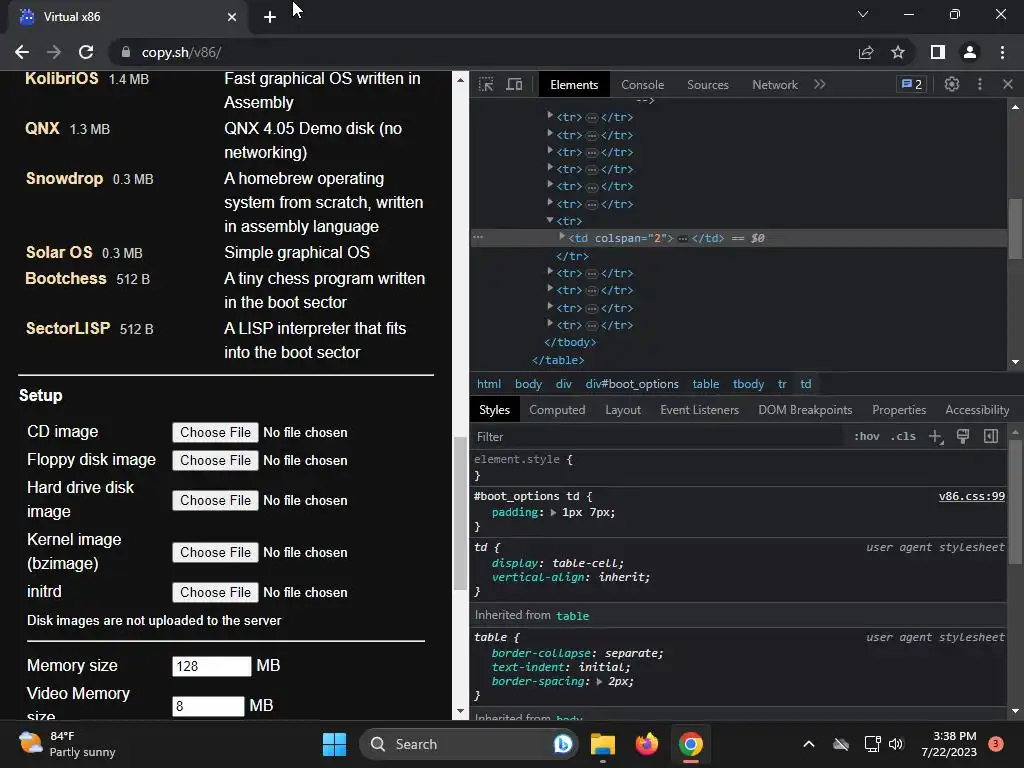This screenshot has height=768, width=1024.
Task: Click the styles Filter field
Action: pos(656,436)
